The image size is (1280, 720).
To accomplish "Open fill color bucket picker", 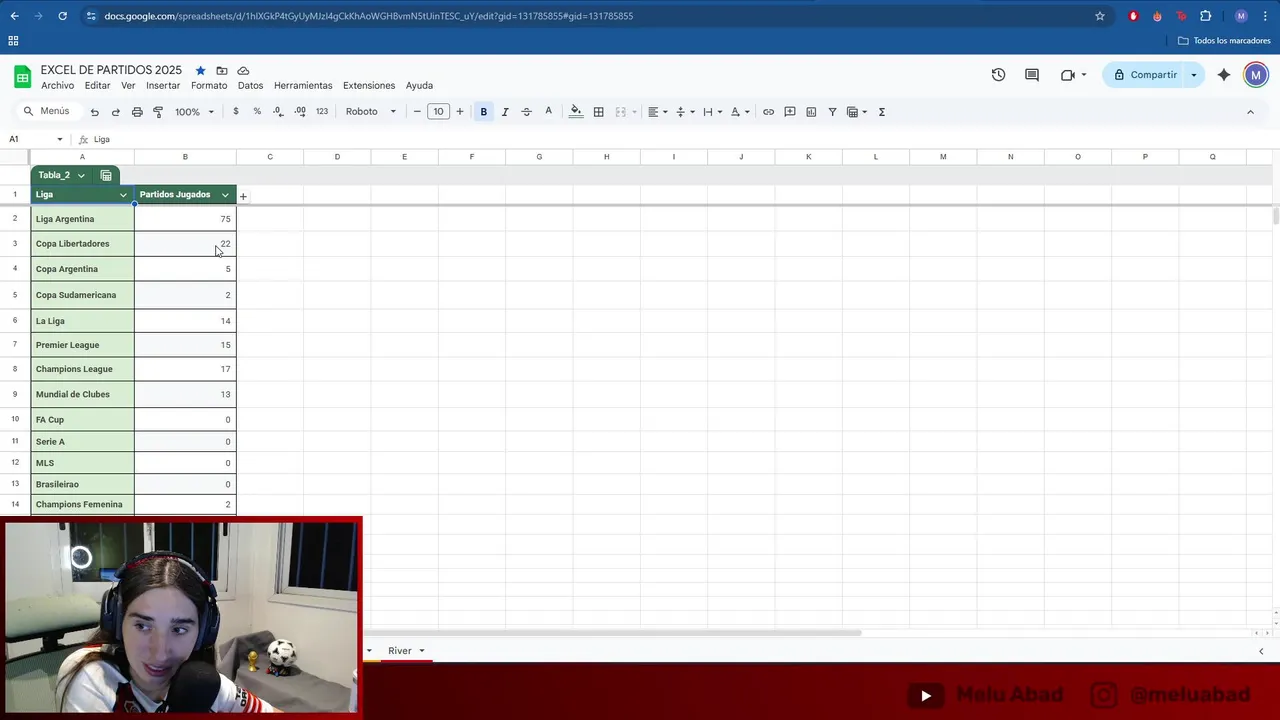I will (576, 112).
